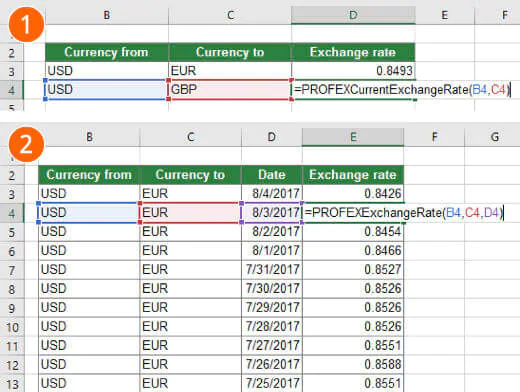Click exchange rate for 7/25/2017
Viewport: 520px width, 392px height.
pyautogui.click(x=353, y=383)
